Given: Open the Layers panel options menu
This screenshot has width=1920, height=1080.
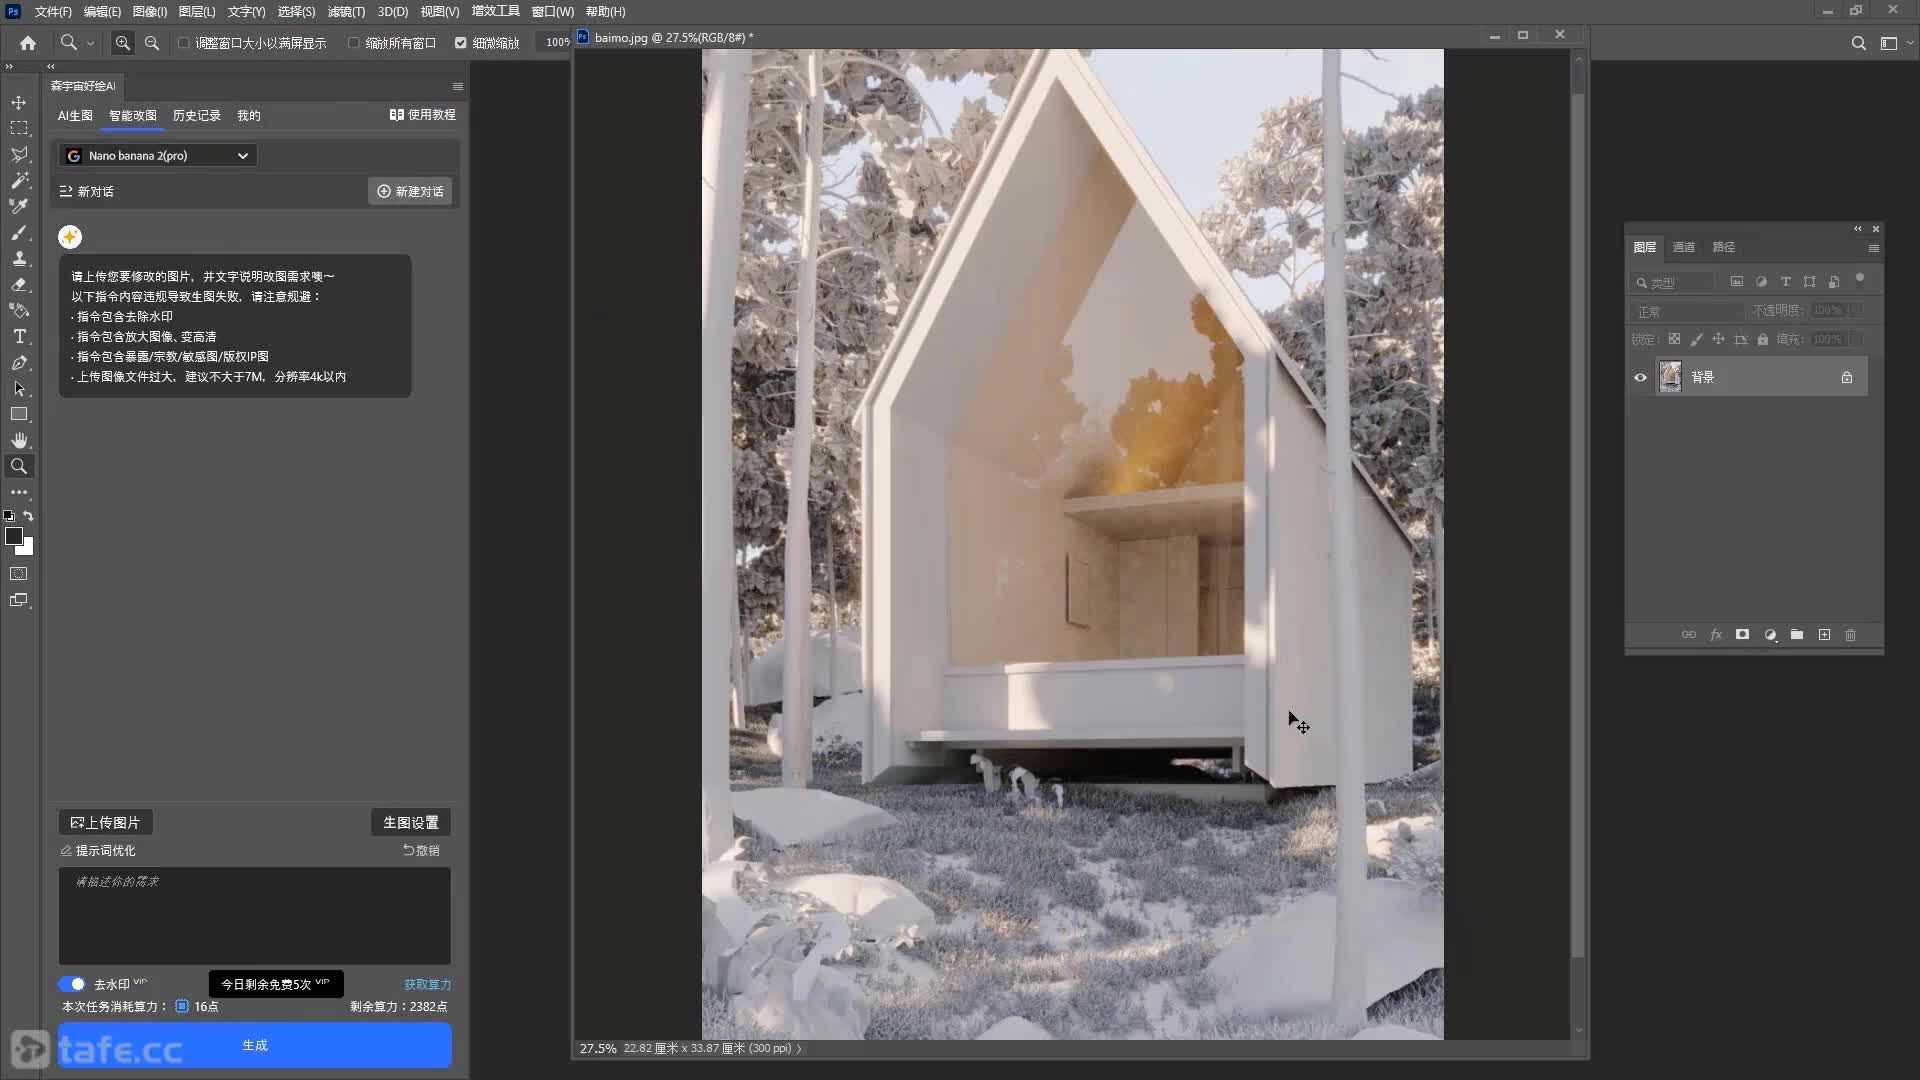Looking at the screenshot, I should coord(1873,248).
